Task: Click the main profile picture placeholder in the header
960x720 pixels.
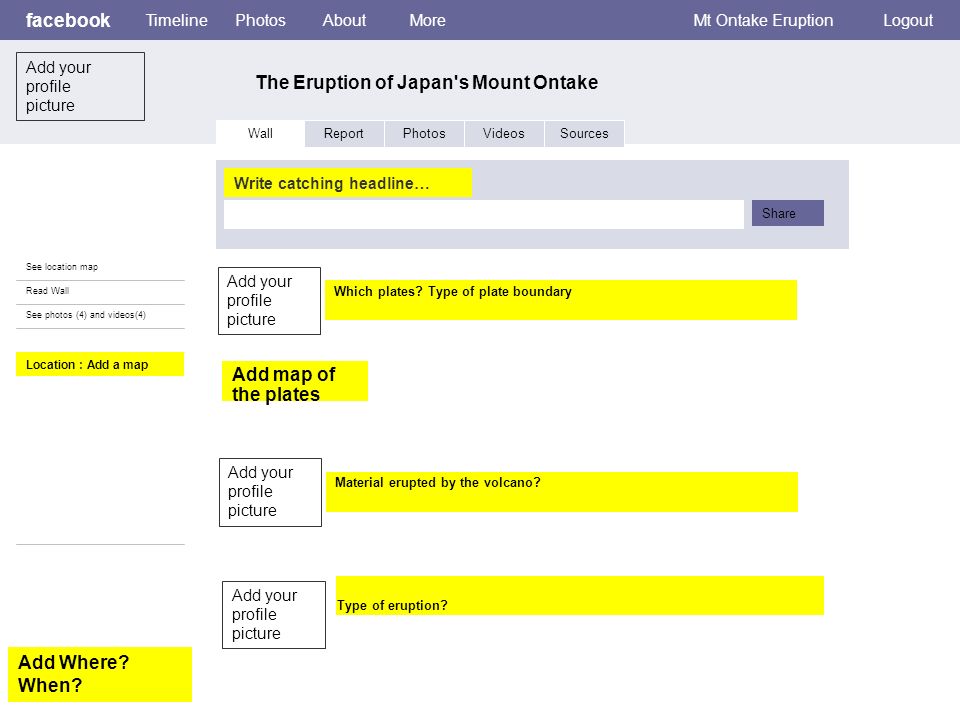Action: pyautogui.click(x=80, y=86)
